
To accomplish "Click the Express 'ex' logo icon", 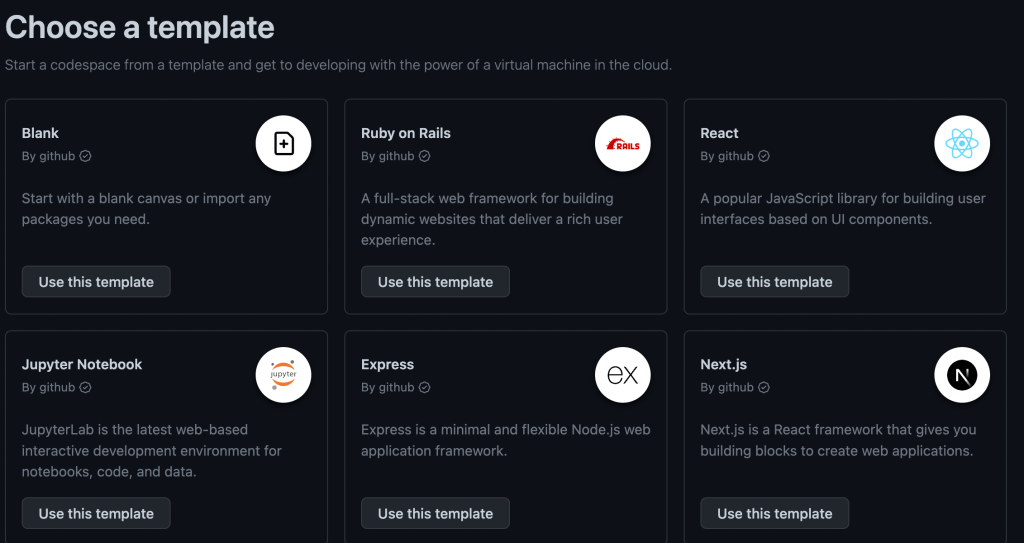I will pos(623,375).
